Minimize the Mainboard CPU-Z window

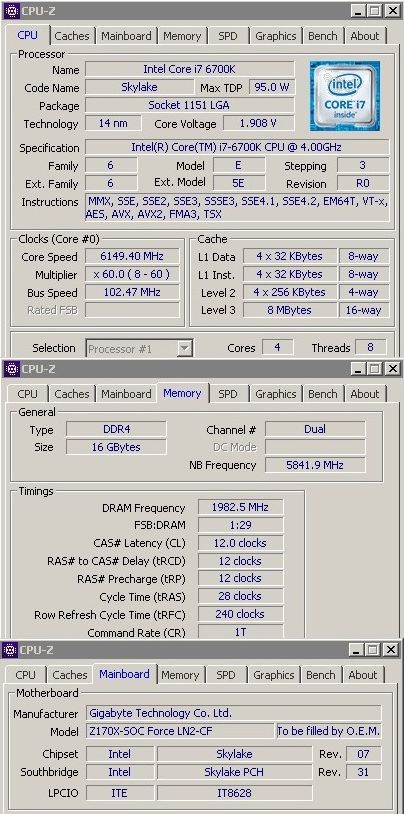point(356,649)
